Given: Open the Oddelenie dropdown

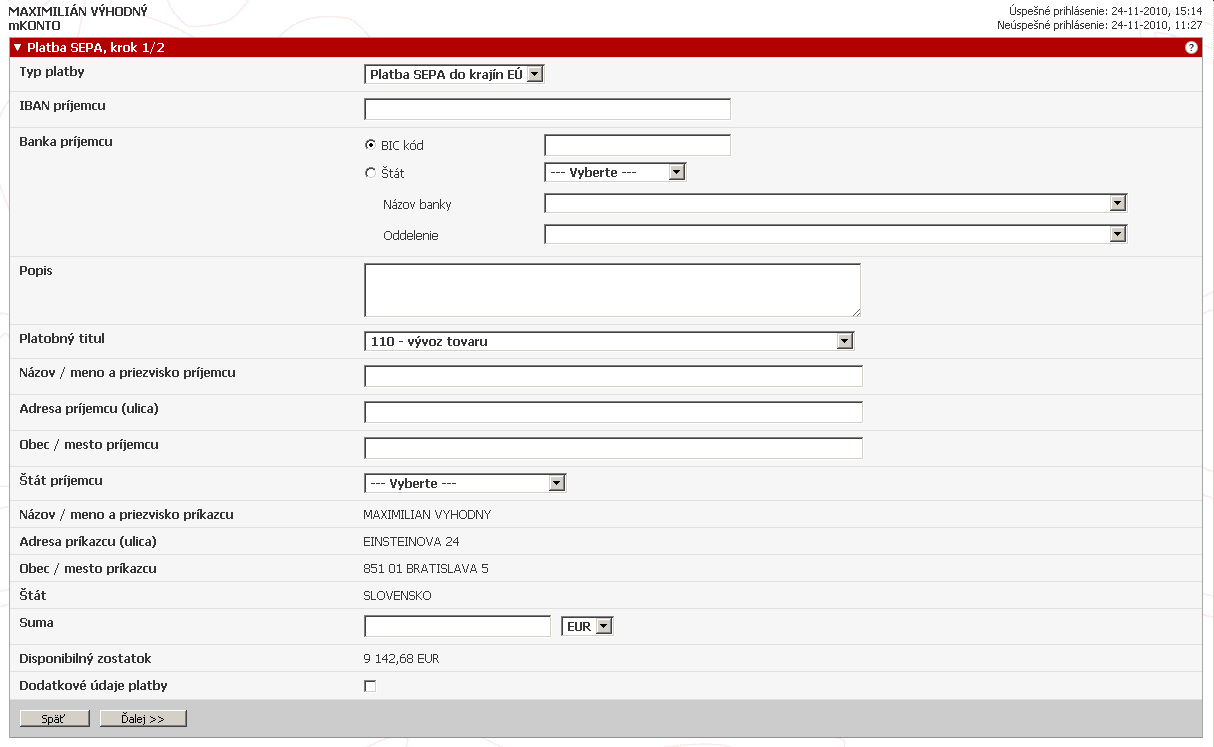Looking at the screenshot, I should click(x=836, y=235).
